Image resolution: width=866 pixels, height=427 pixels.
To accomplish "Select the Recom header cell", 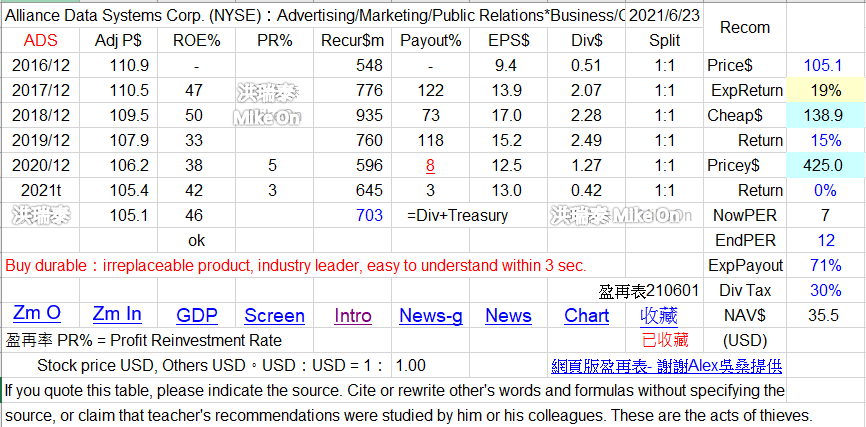I will click(x=745, y=27).
